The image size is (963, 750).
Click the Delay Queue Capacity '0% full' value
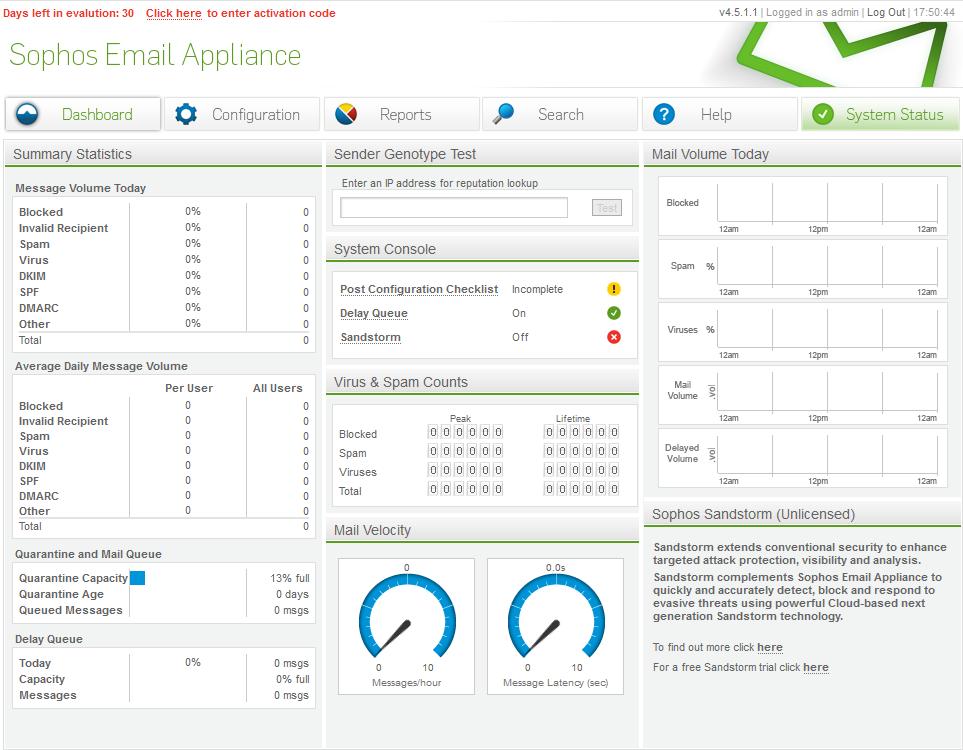pyautogui.click(x=292, y=679)
